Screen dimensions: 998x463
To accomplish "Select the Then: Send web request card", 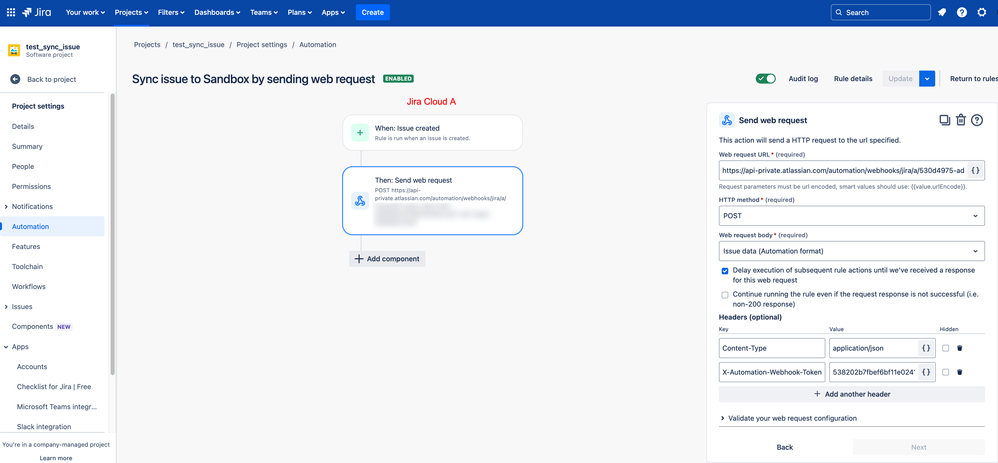I will point(432,201).
